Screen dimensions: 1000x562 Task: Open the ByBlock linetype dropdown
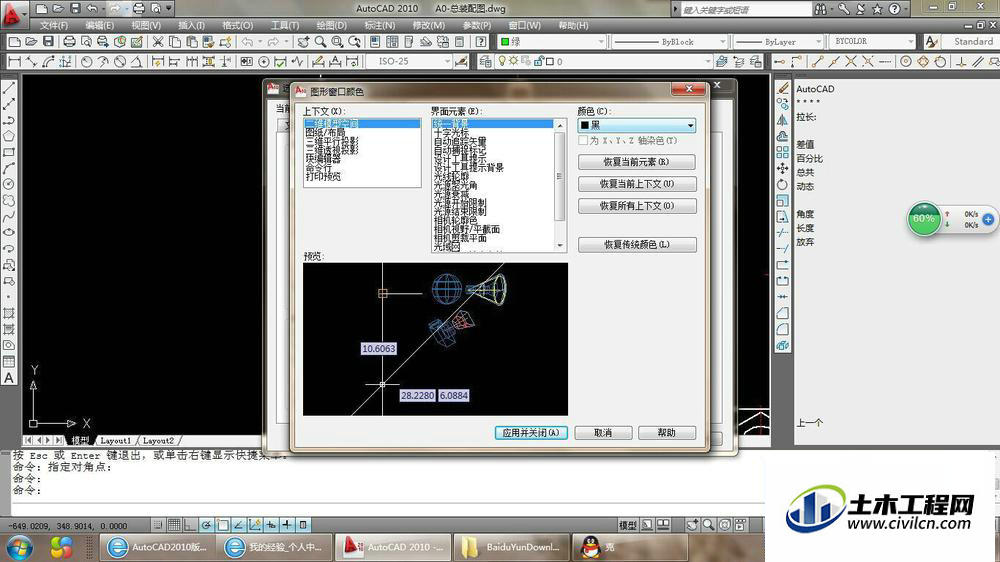coord(669,41)
